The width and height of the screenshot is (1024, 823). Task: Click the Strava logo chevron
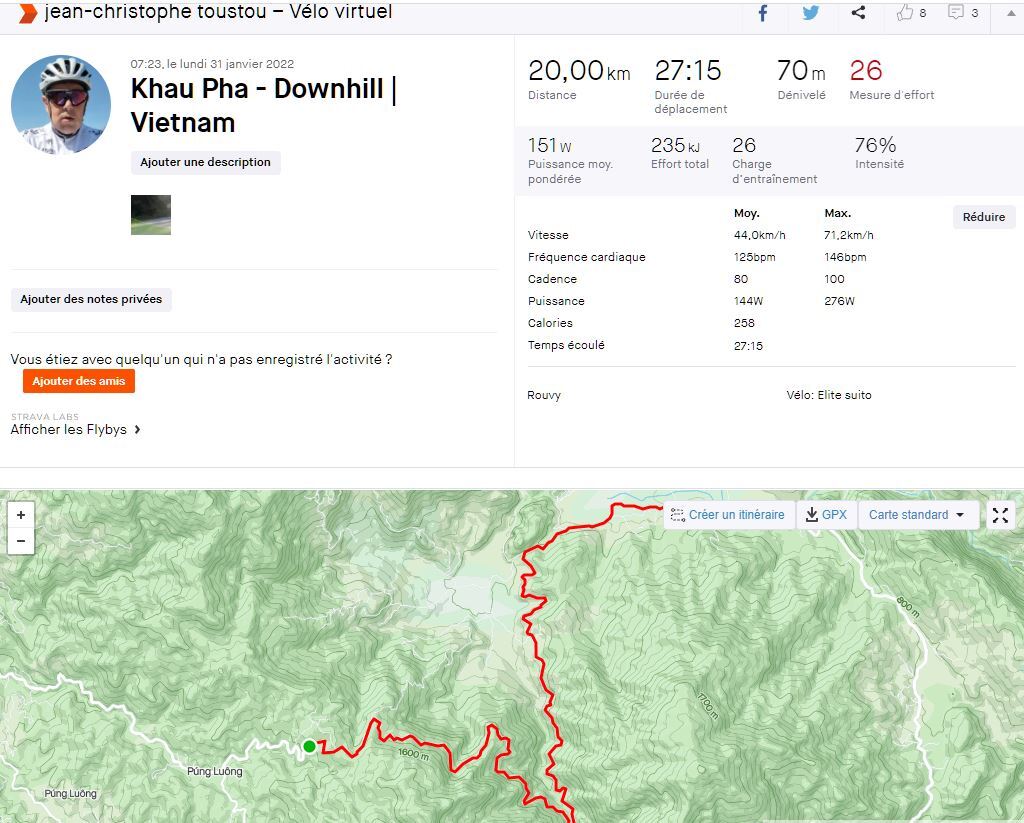pos(28,13)
